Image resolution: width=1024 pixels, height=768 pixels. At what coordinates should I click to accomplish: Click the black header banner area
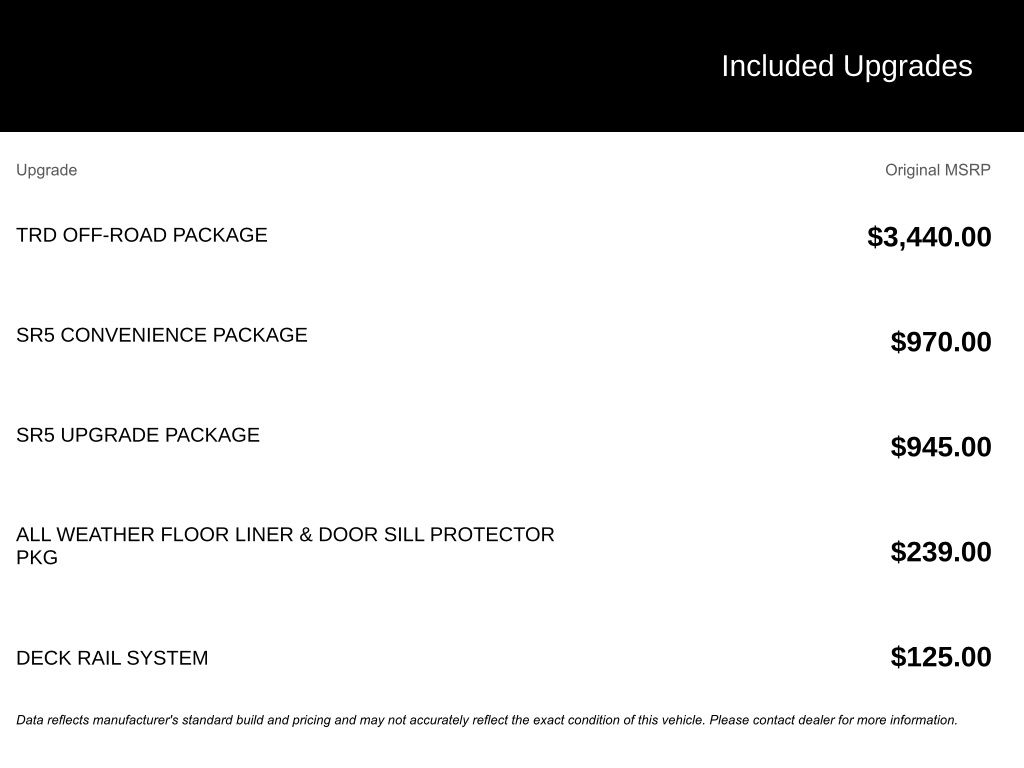click(512, 66)
